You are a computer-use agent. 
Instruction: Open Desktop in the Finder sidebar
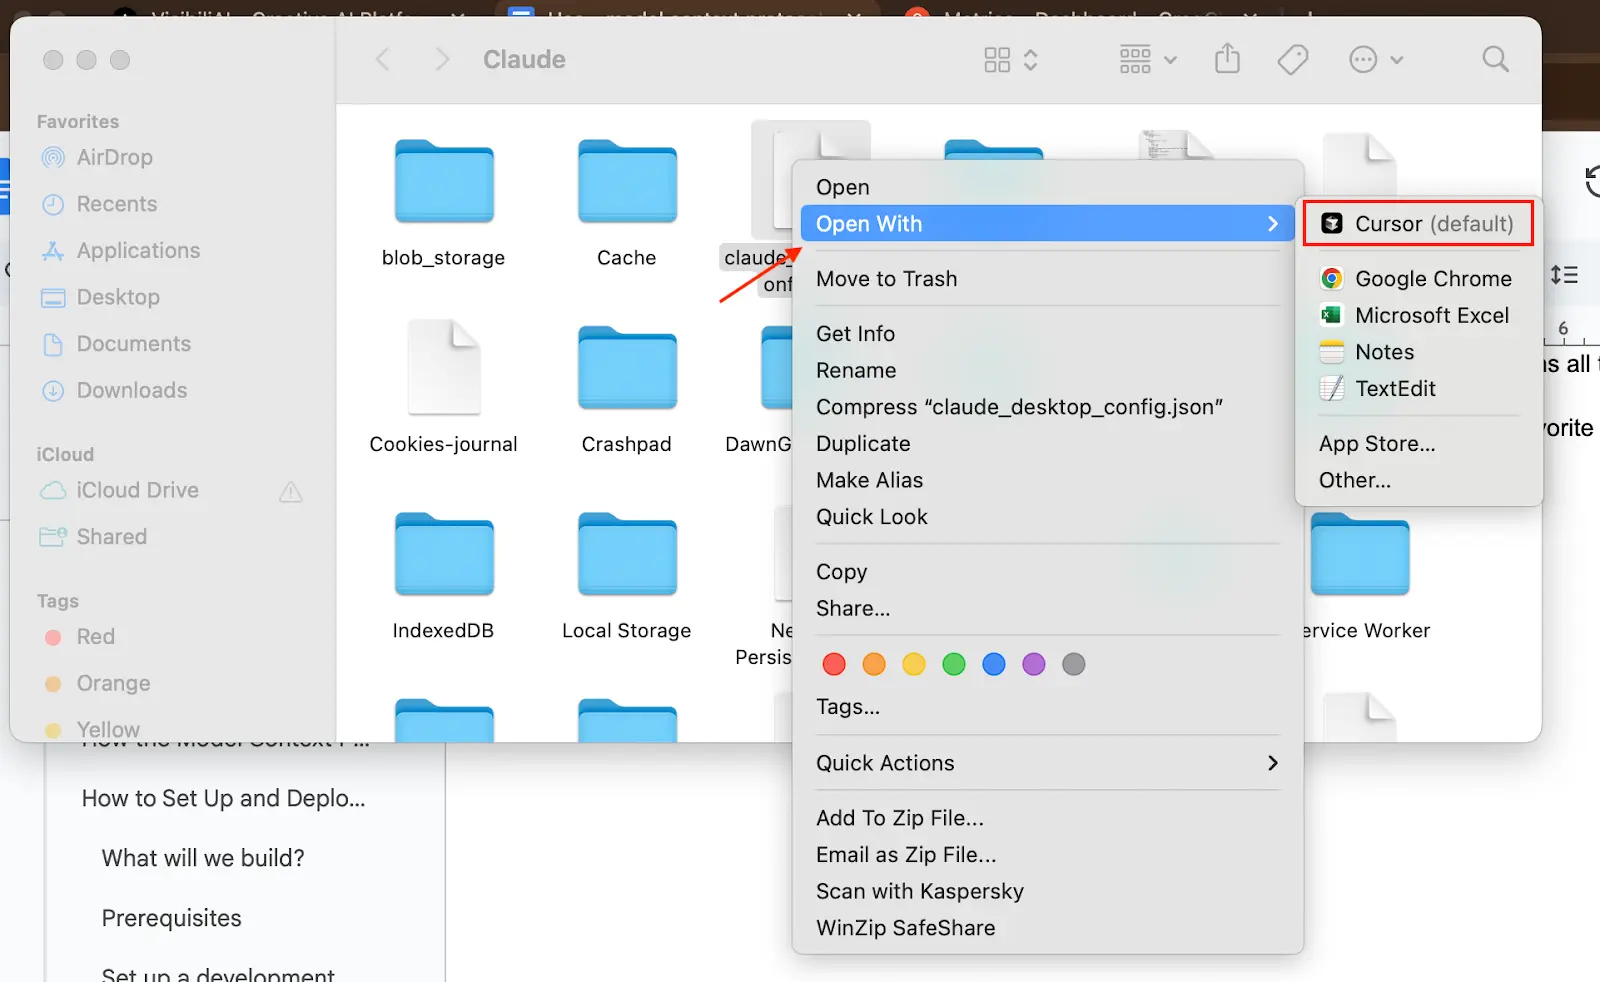point(100,297)
